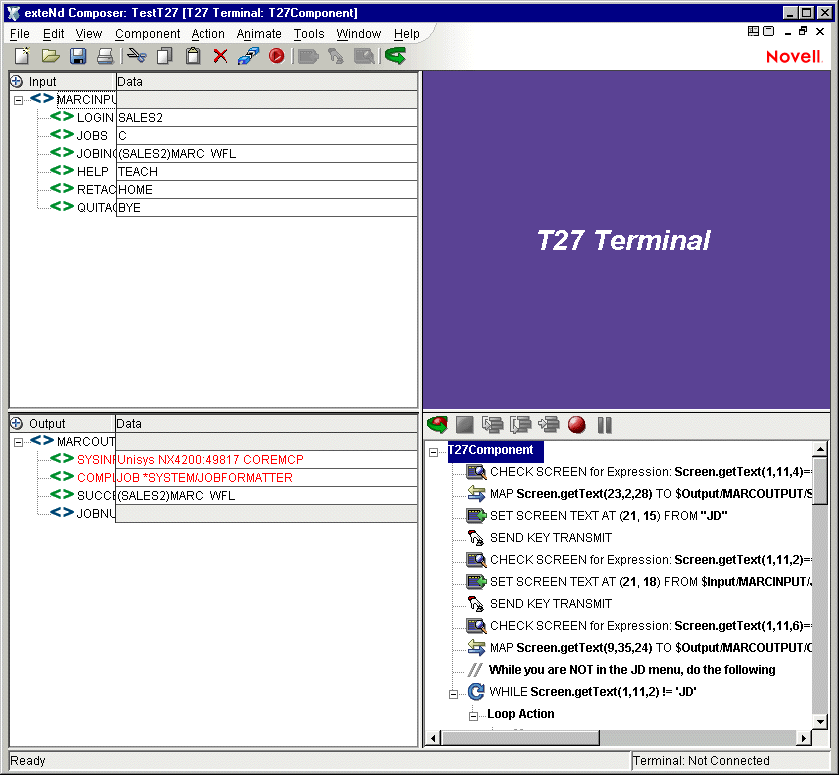Click the Paste clipboard icon
The width and height of the screenshot is (839, 775).
click(x=193, y=56)
